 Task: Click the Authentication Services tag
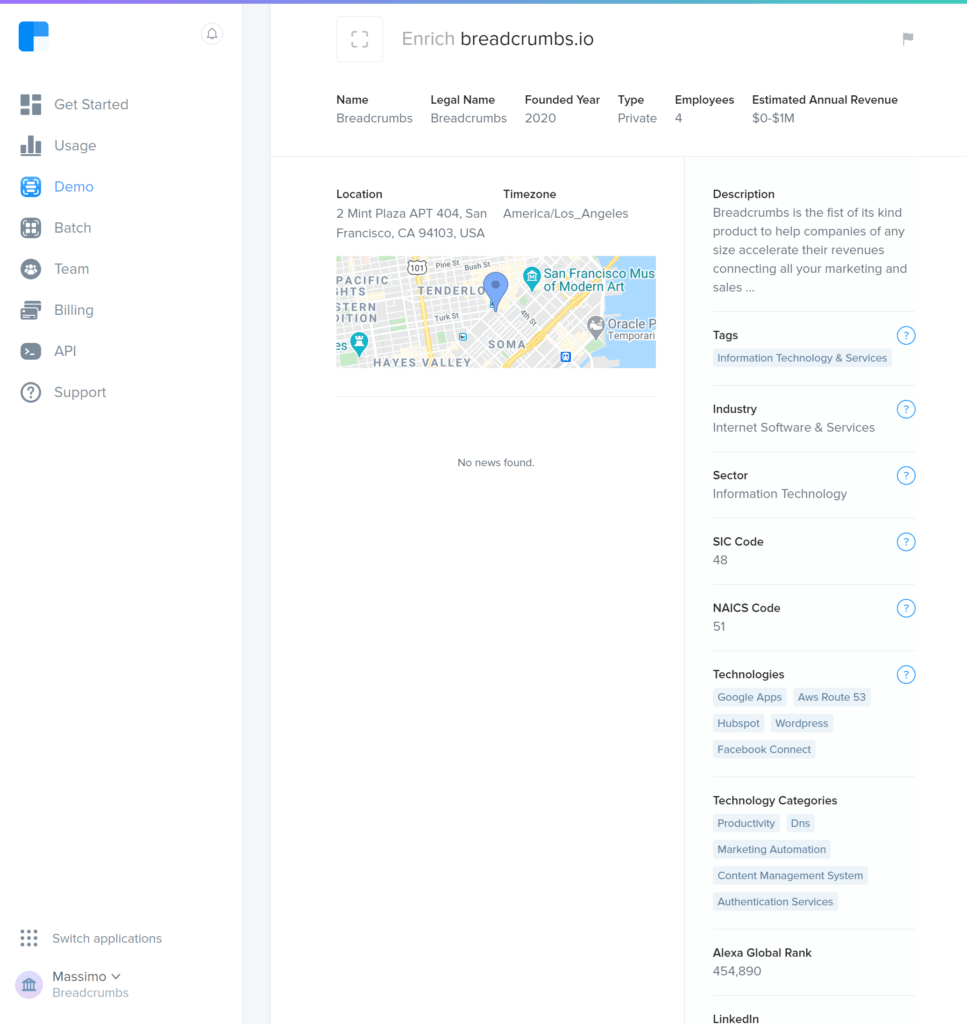(775, 901)
